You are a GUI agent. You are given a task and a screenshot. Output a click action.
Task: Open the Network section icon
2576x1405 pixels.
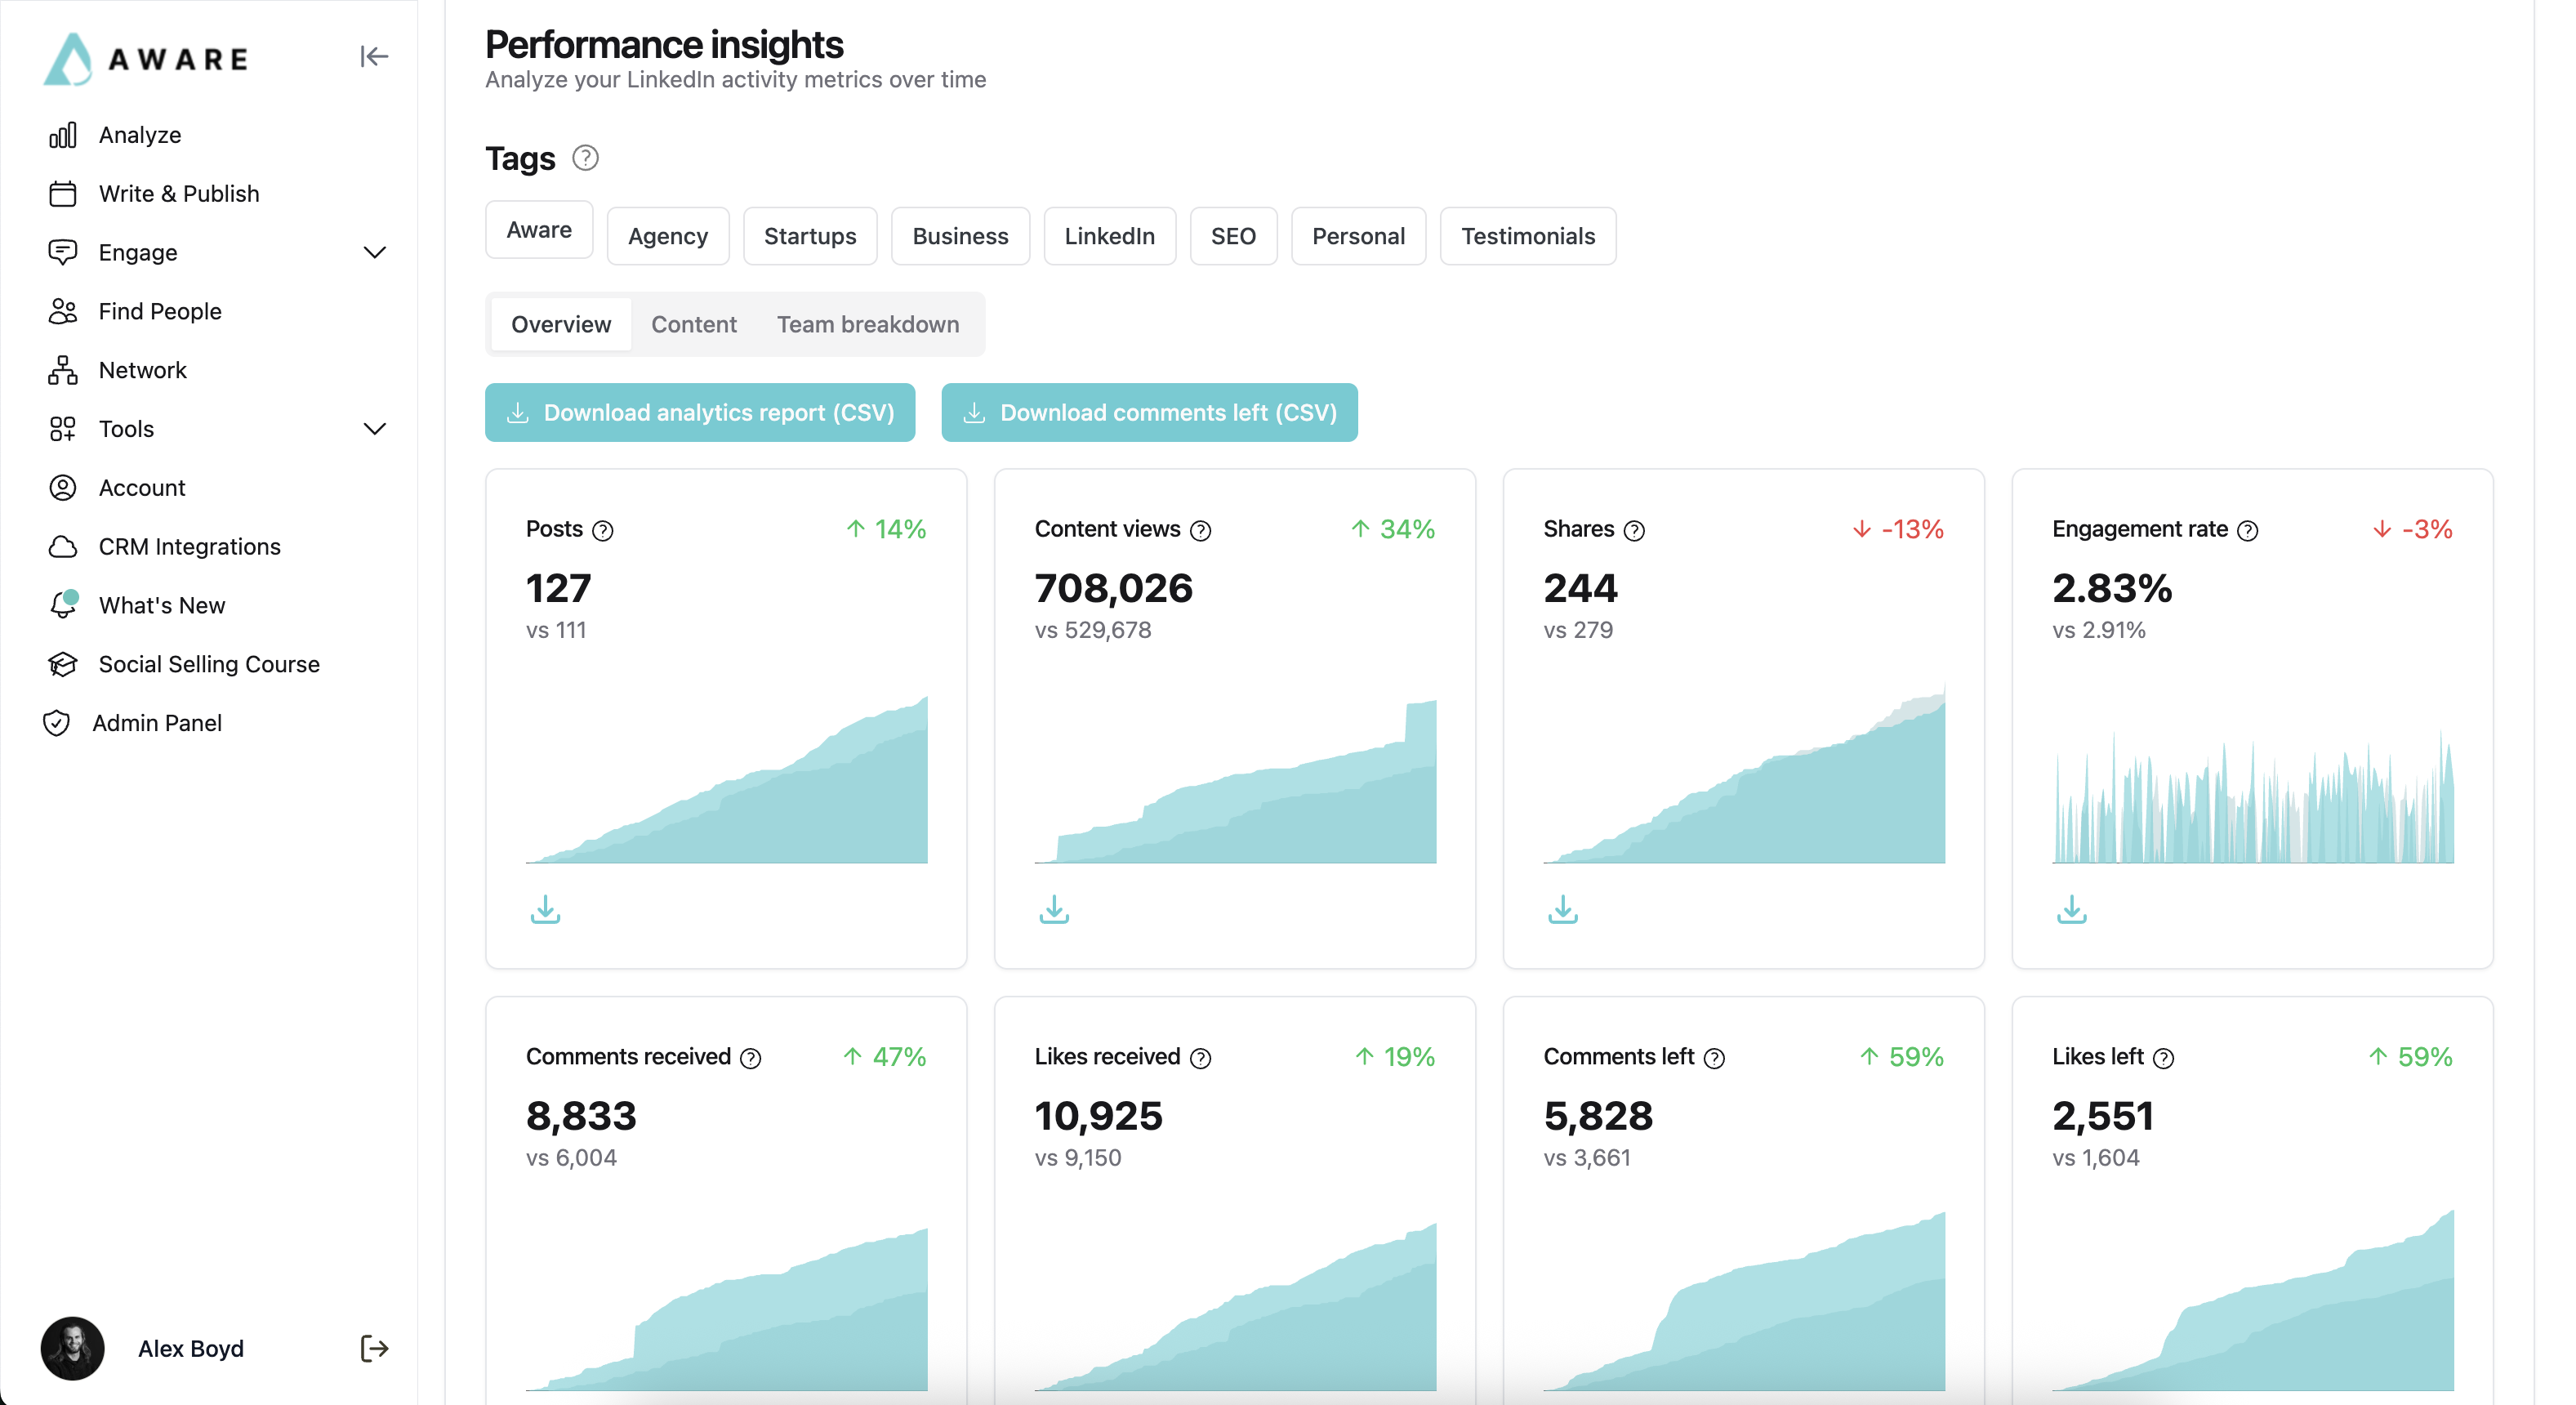tap(62, 369)
